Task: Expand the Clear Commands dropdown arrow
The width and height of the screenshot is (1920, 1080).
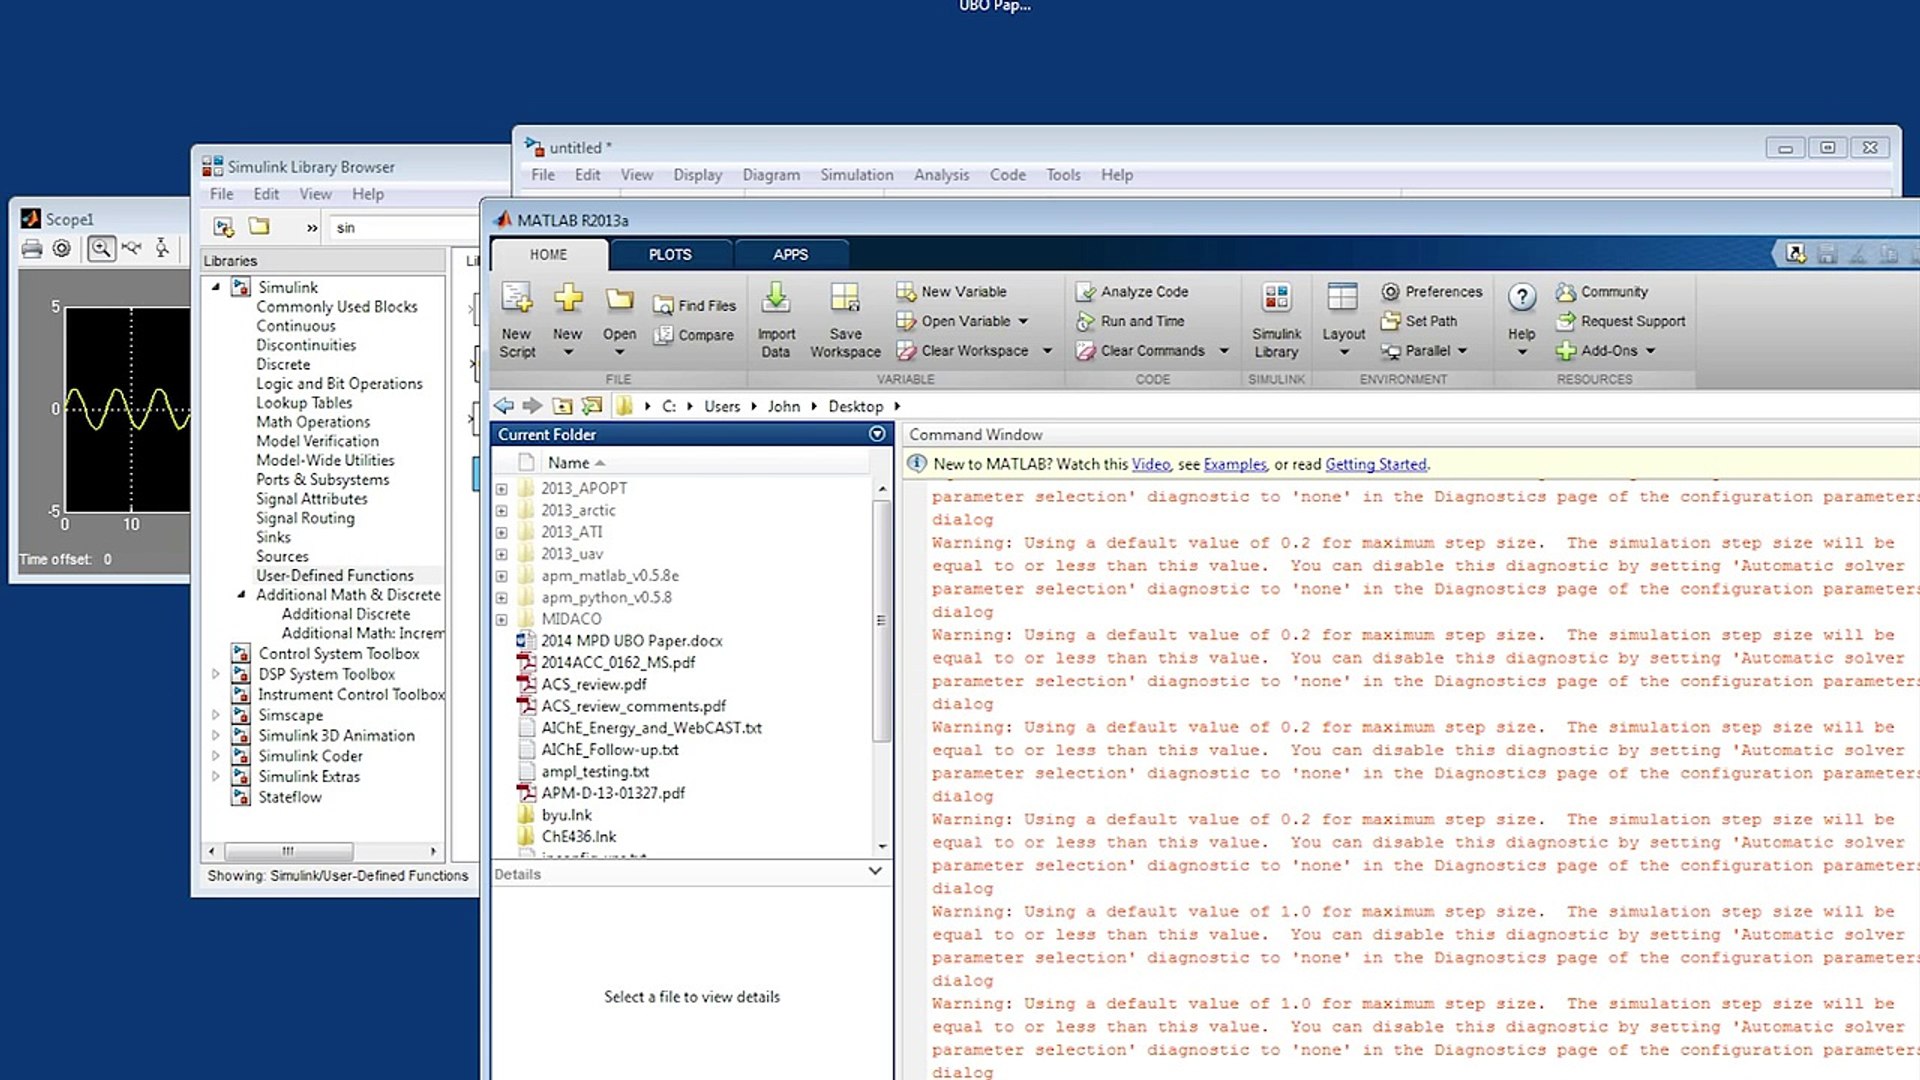Action: point(1224,351)
